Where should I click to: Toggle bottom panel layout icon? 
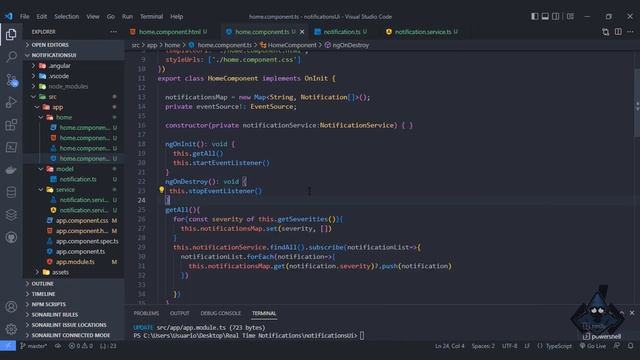pyautogui.click(x=545, y=16)
